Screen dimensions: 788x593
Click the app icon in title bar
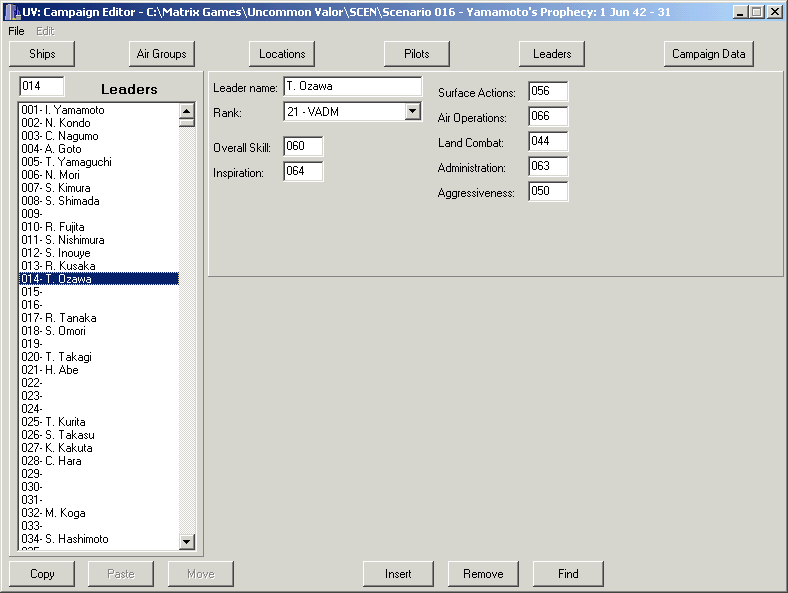(12, 12)
